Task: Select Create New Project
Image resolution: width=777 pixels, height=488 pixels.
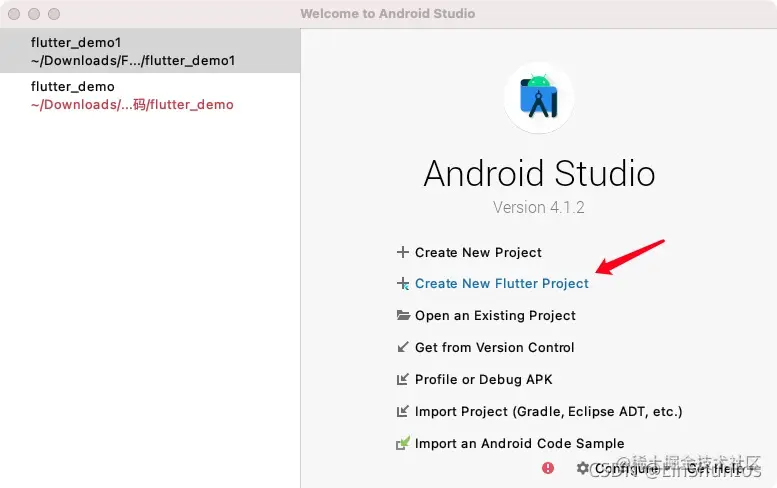Action: click(x=478, y=252)
